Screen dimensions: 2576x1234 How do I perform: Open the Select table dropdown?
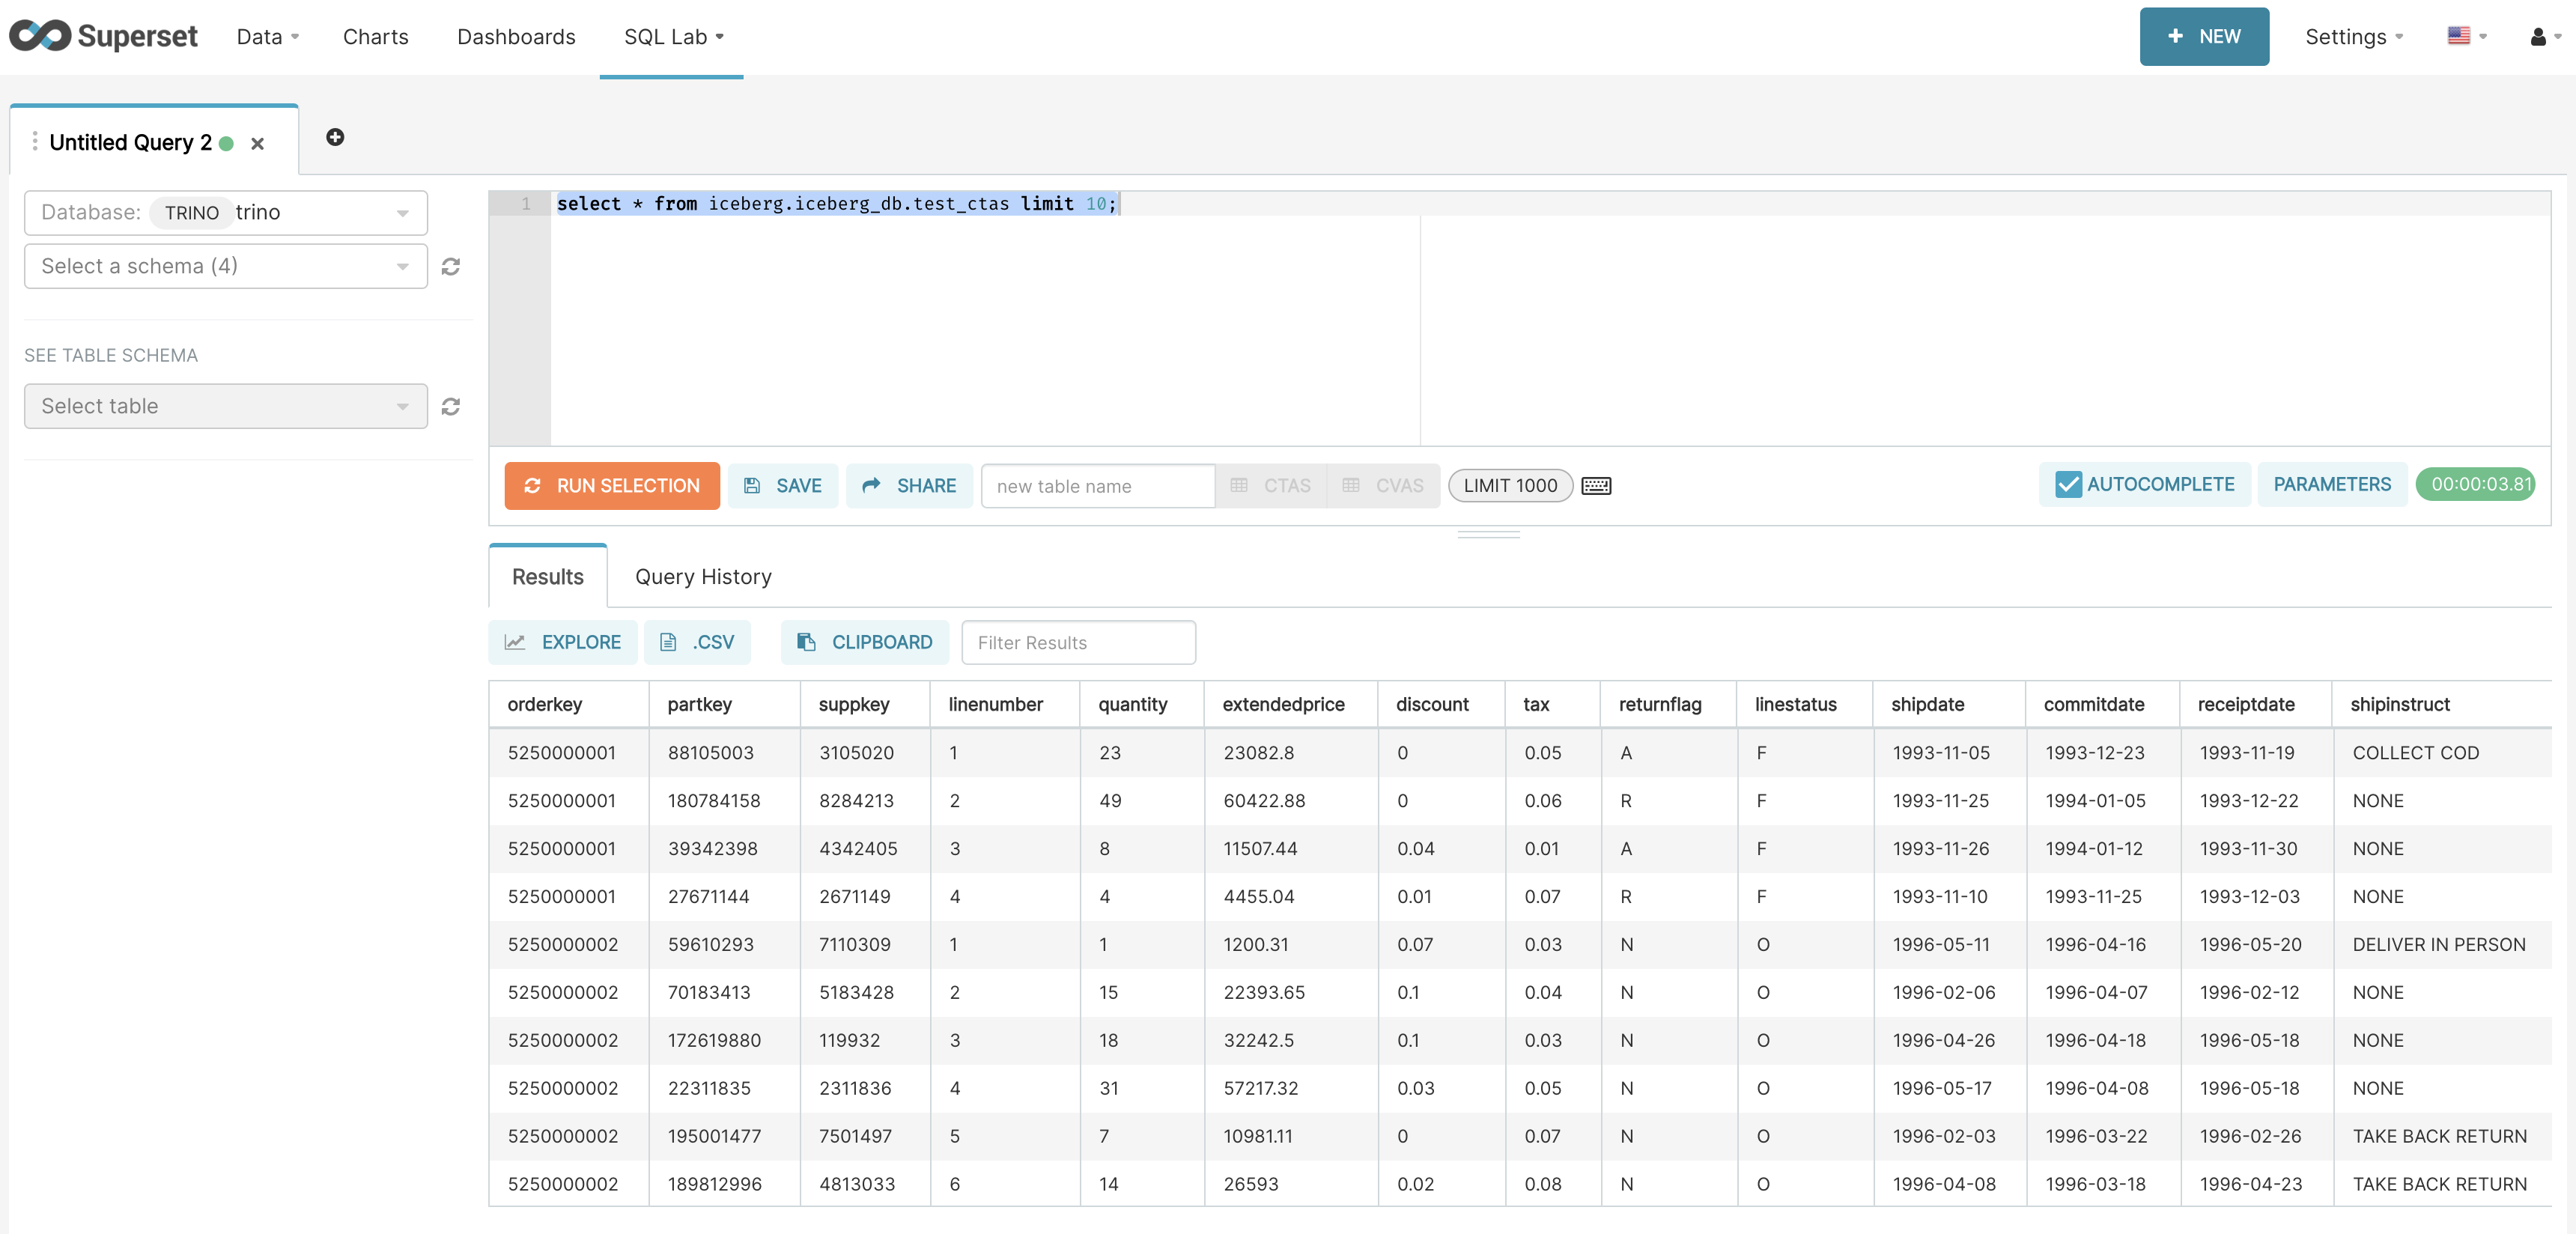(226, 407)
